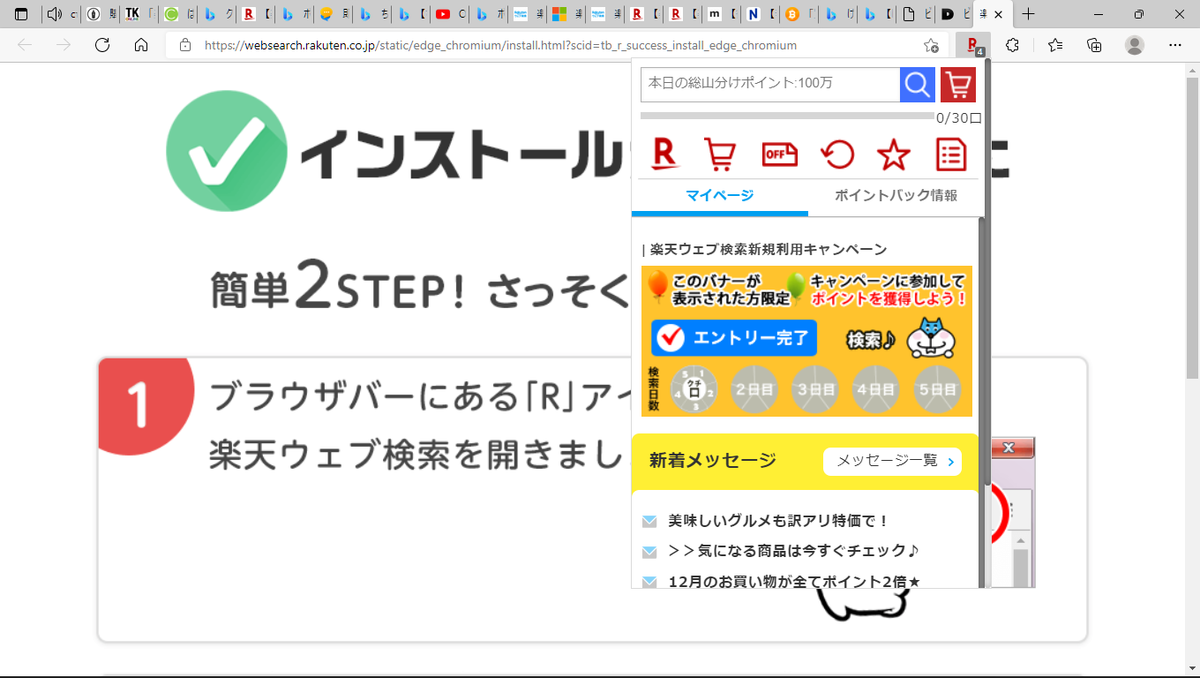Click the browser address bar URL

500,45
